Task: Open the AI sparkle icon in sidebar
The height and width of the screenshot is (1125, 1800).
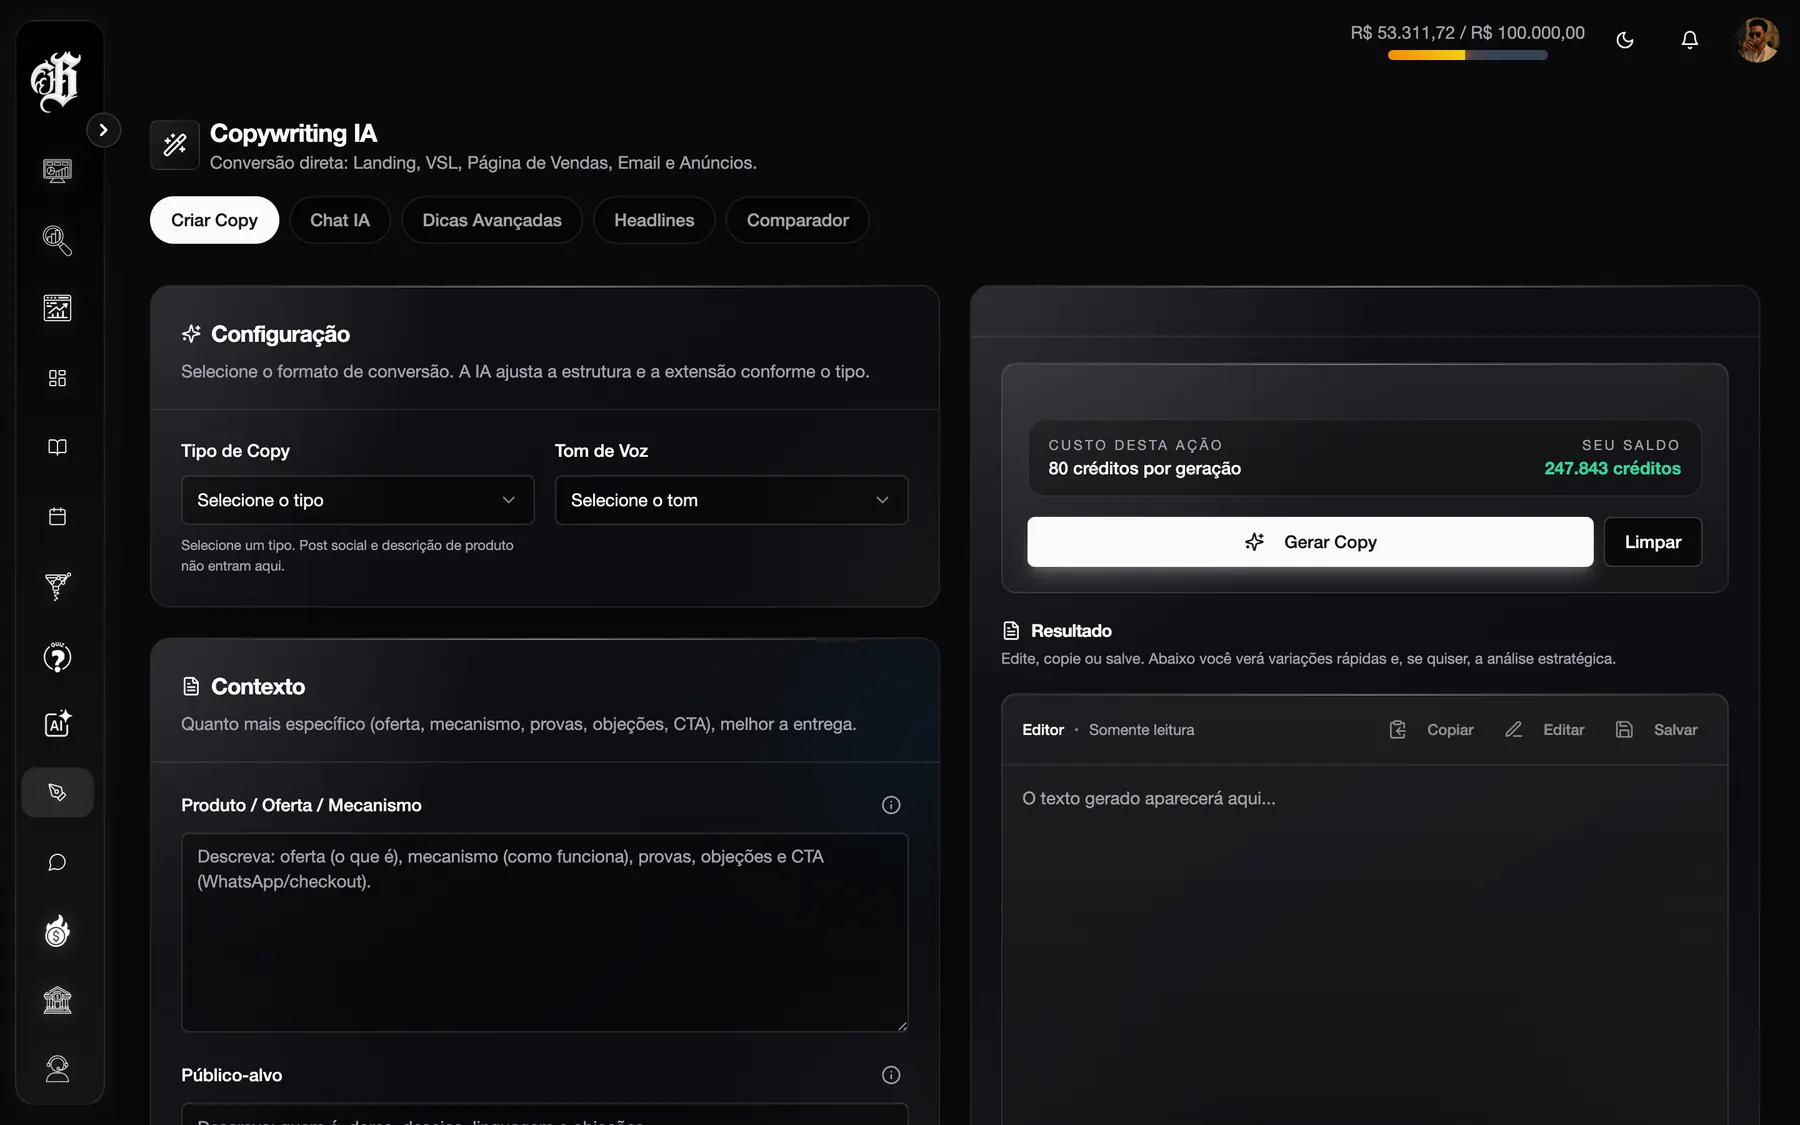Action: click(x=57, y=724)
